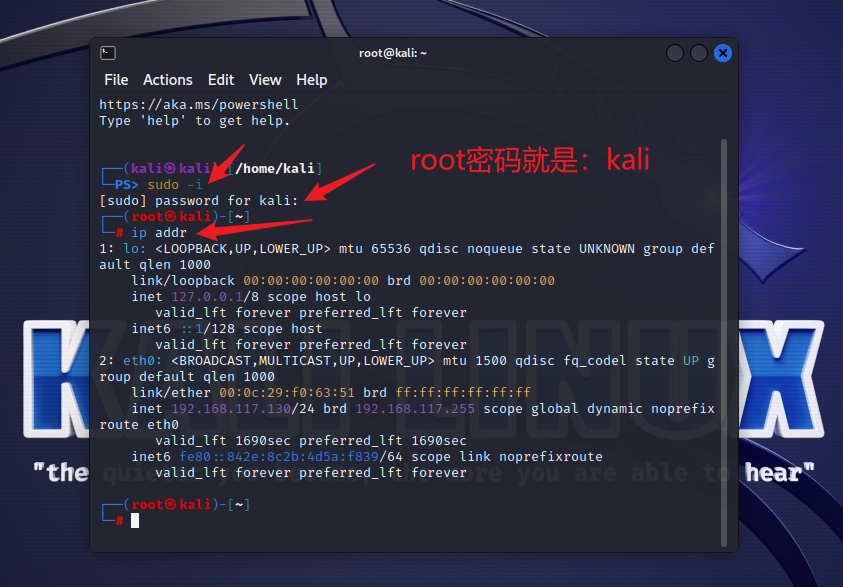Click the green 'UP' state of eth0

click(x=691, y=361)
